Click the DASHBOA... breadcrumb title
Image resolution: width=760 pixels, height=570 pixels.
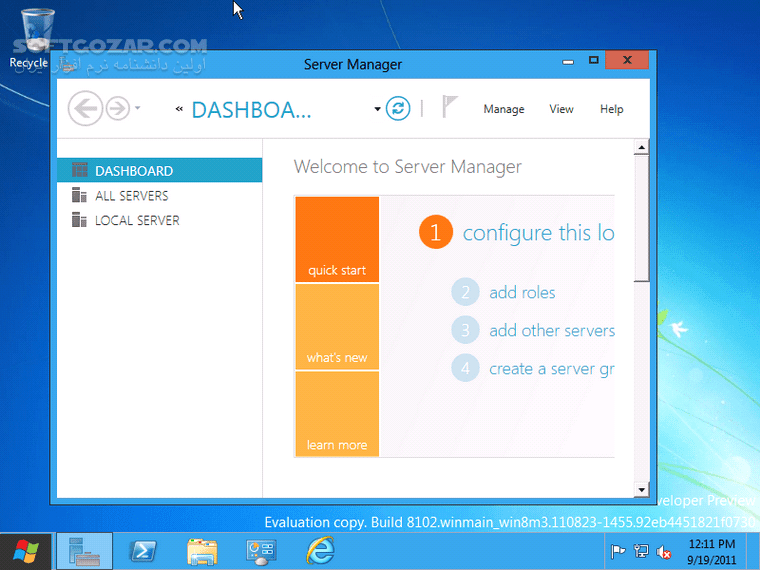click(251, 110)
